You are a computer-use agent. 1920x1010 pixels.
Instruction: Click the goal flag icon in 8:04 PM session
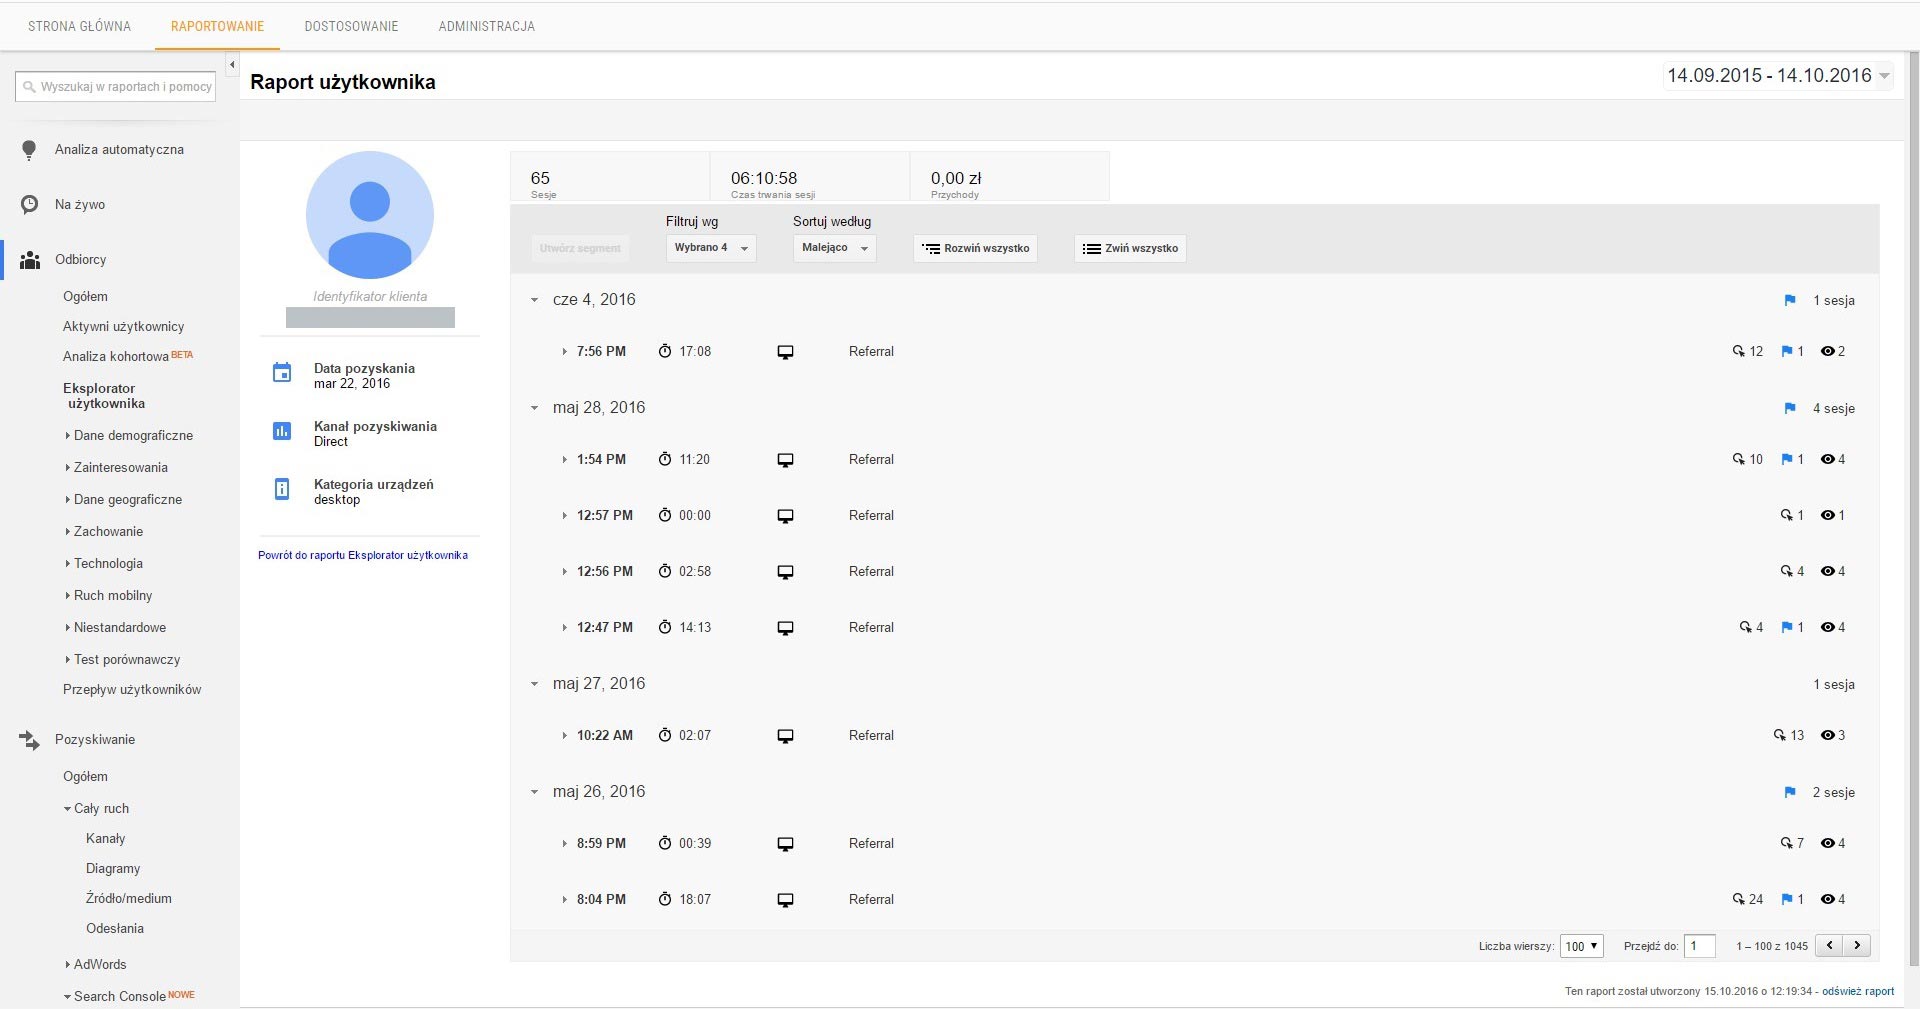click(x=1787, y=899)
